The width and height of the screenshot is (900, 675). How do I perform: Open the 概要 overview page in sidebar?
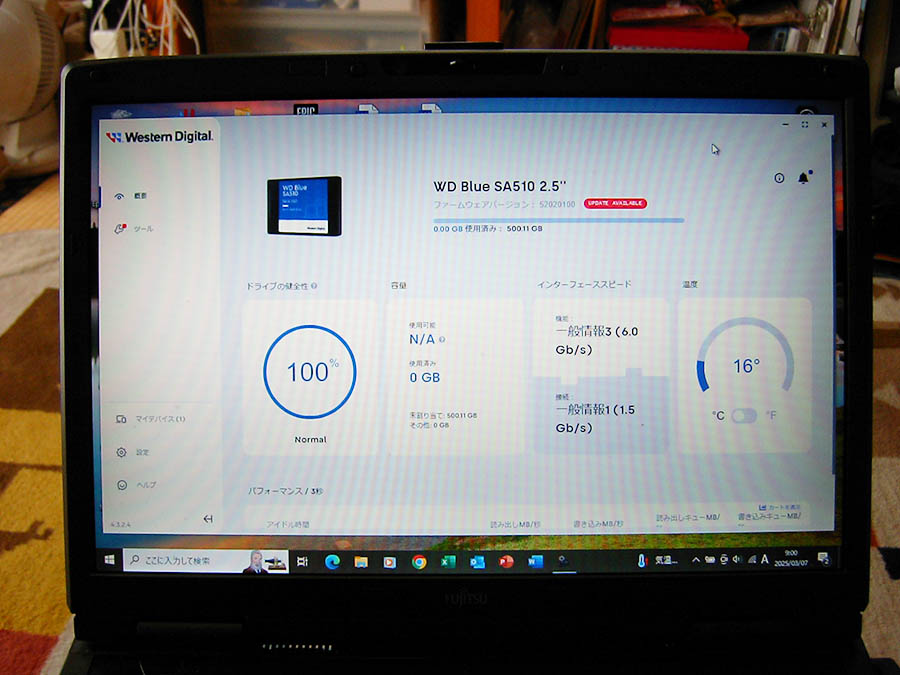[x=131, y=196]
